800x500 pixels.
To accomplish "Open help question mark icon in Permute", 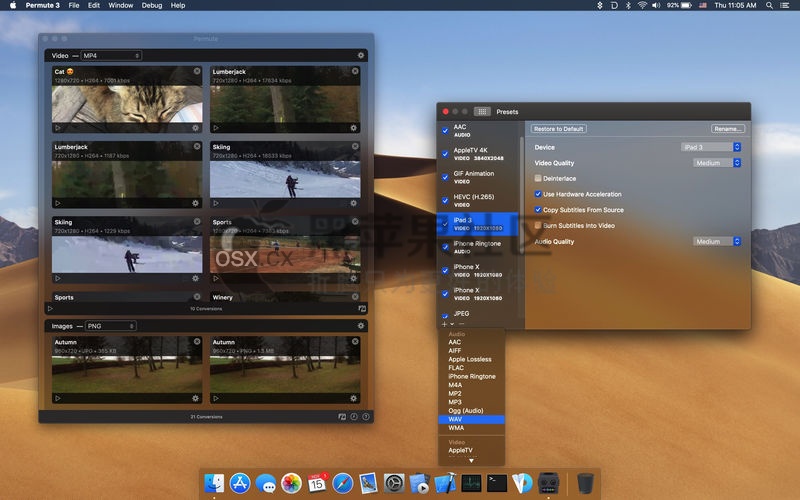I will [366, 417].
